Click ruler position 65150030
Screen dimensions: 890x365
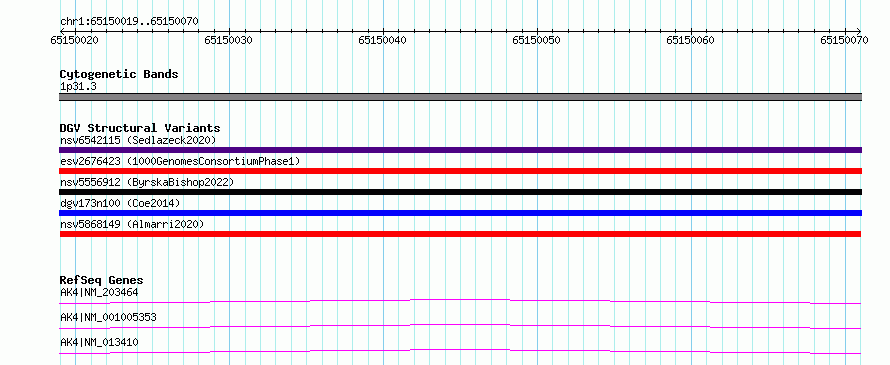(x=229, y=40)
